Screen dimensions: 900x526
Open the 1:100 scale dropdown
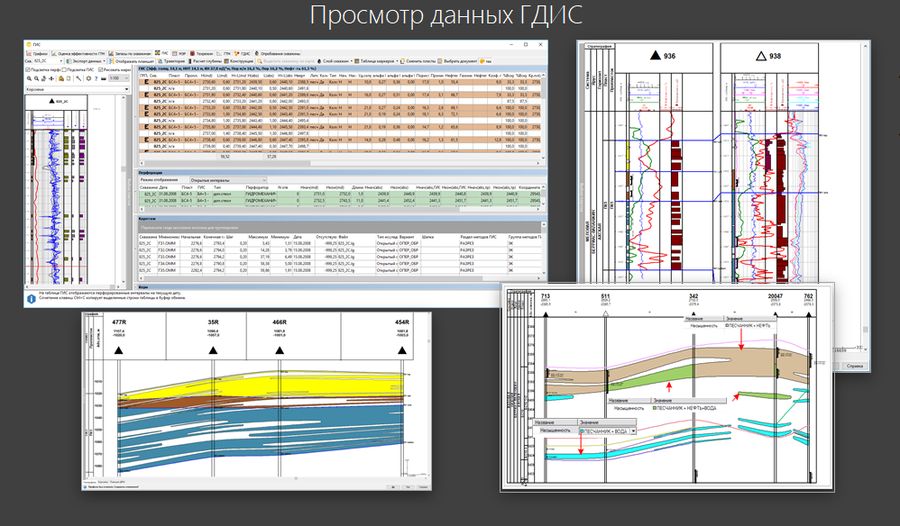pyautogui.click(x=119, y=78)
